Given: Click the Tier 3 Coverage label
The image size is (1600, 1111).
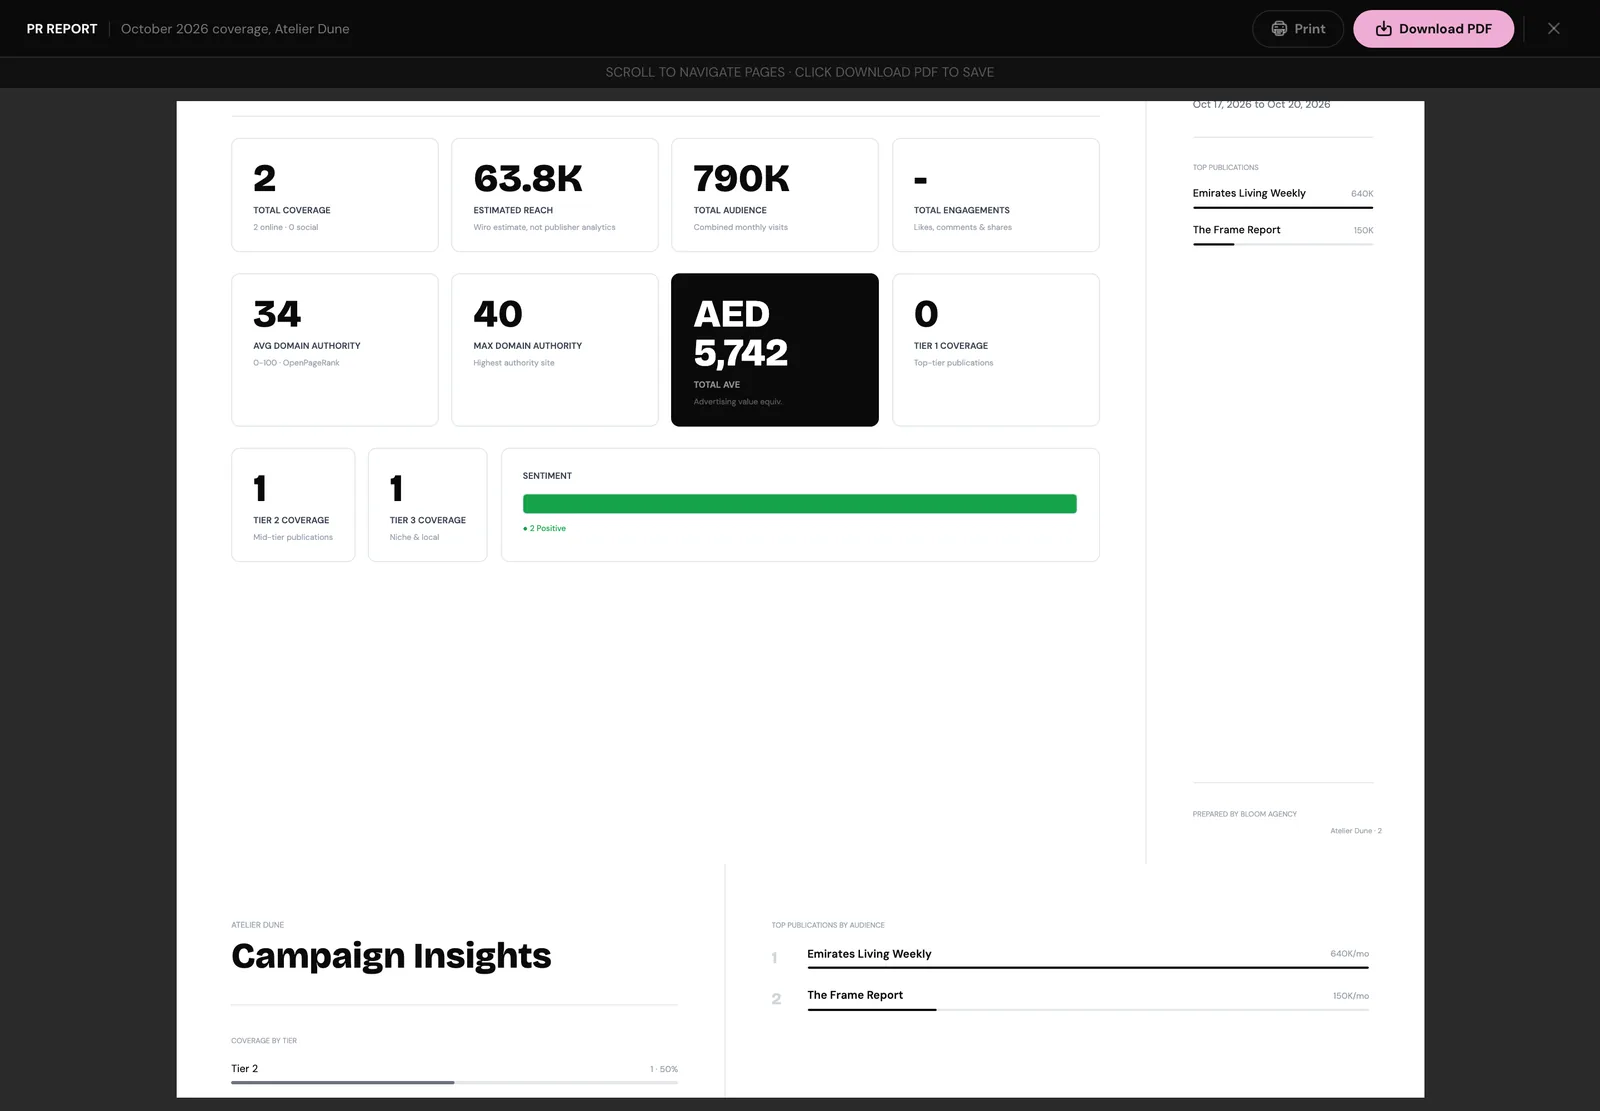Looking at the screenshot, I should tap(428, 520).
